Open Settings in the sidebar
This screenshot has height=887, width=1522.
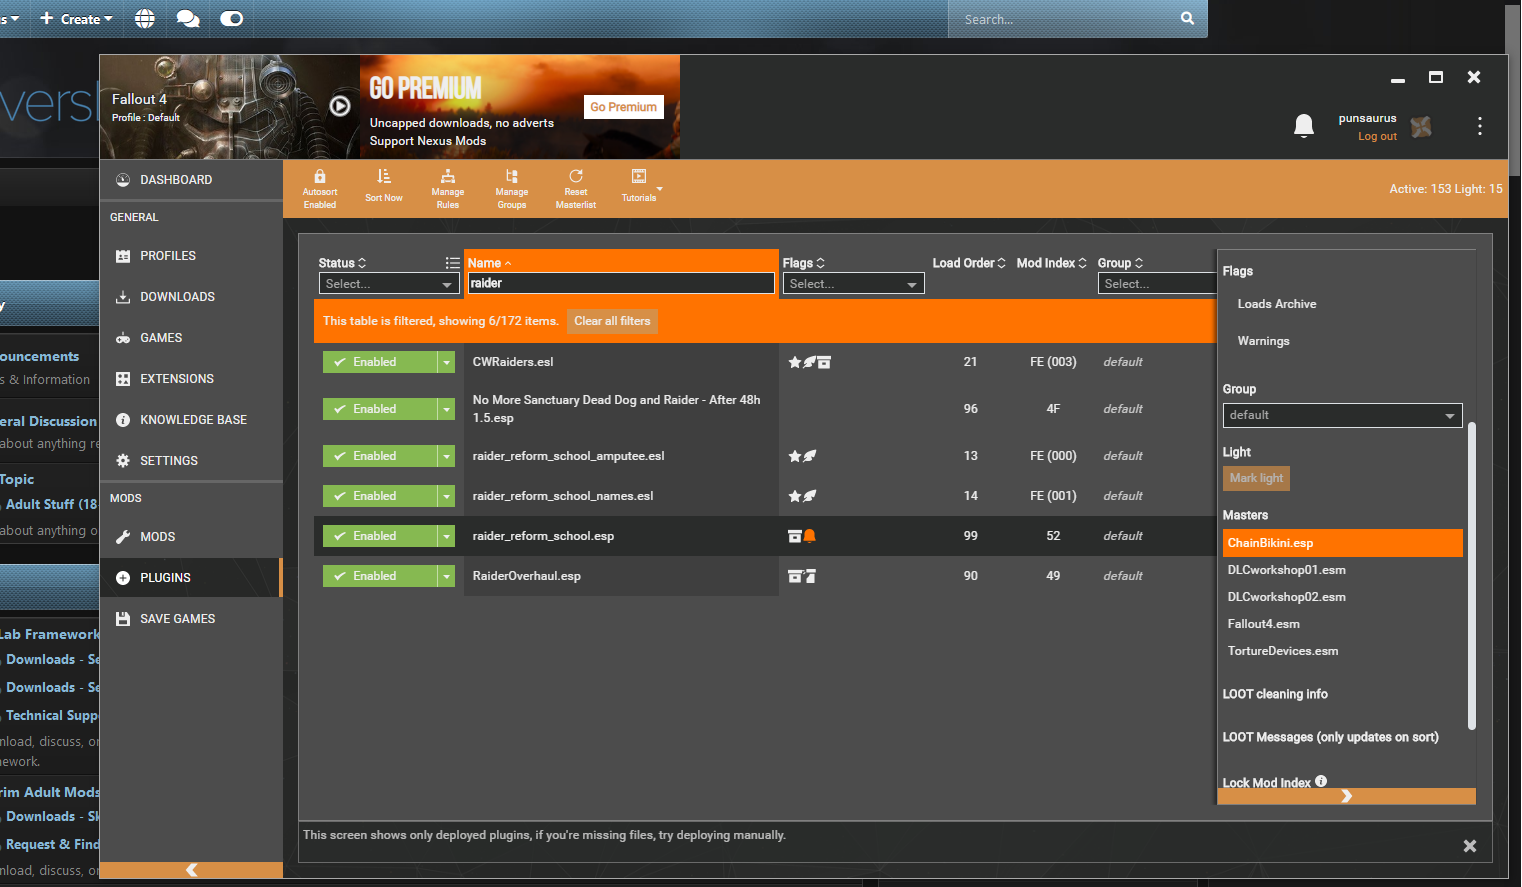tap(191, 461)
